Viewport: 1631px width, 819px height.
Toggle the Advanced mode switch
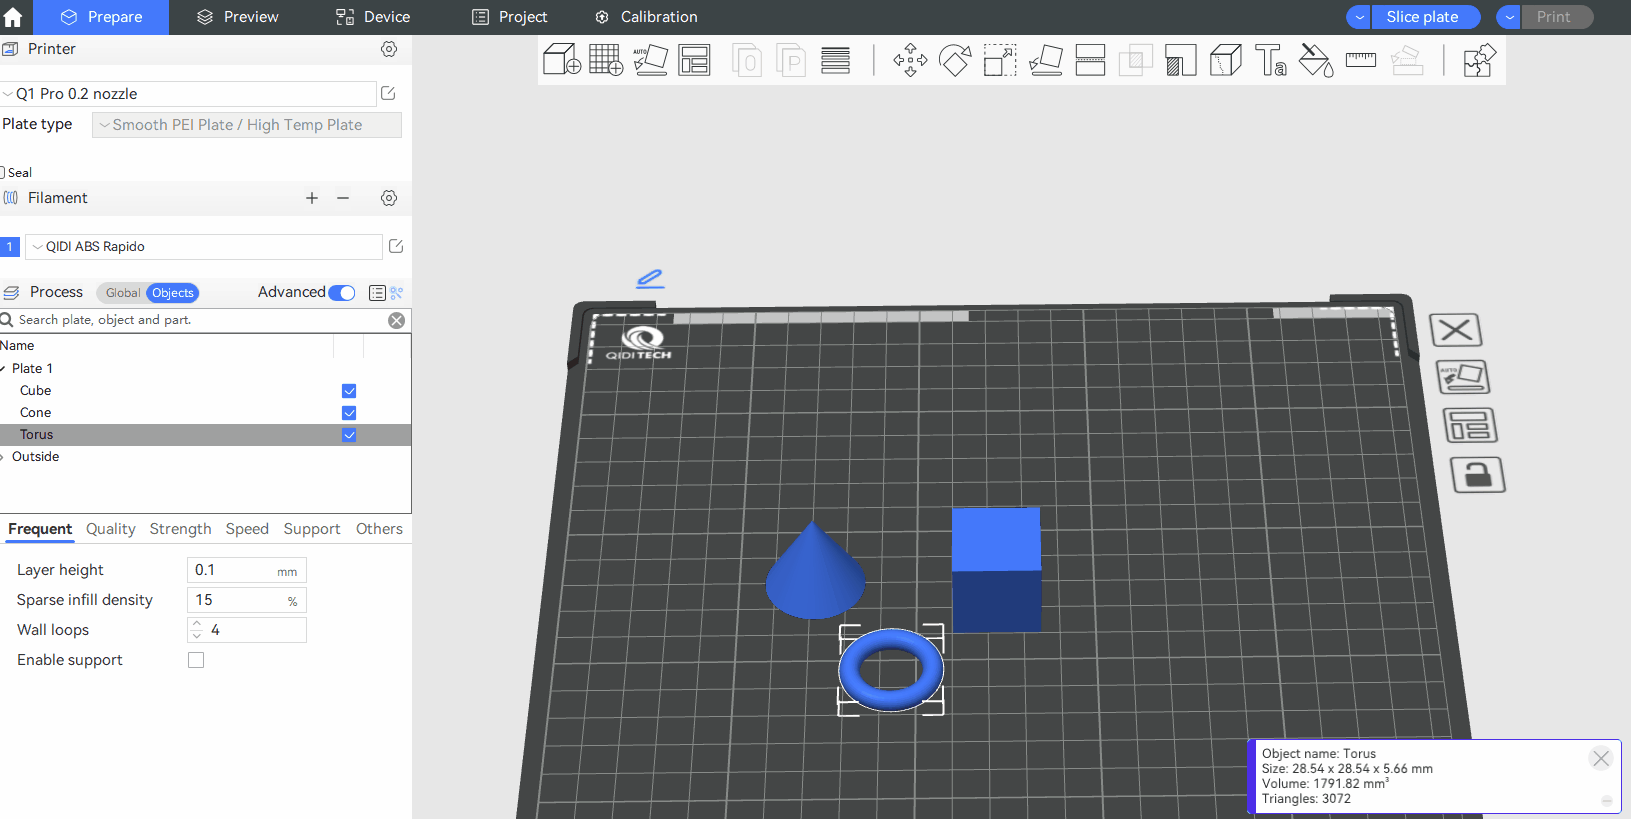tap(342, 293)
